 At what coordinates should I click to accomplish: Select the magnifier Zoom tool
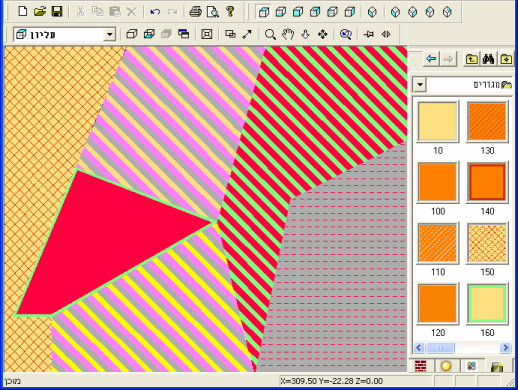tap(270, 34)
